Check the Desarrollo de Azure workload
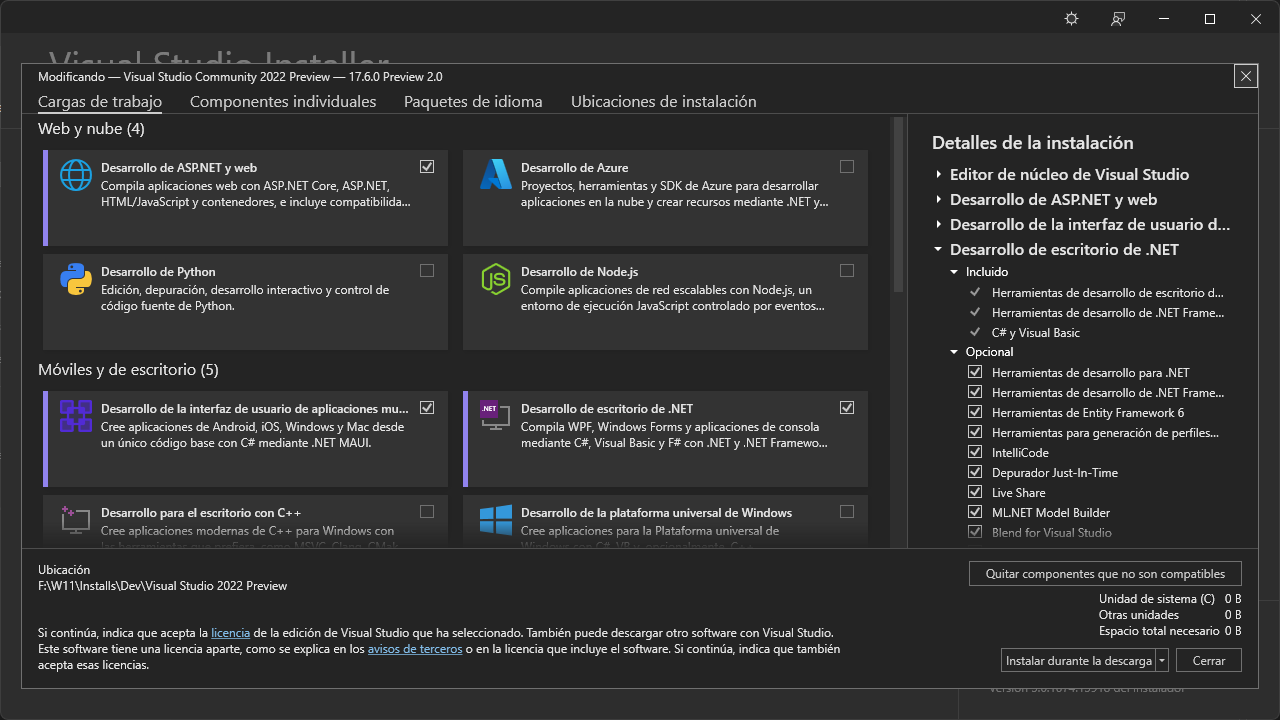Viewport: 1280px width, 720px height. pyautogui.click(x=847, y=166)
